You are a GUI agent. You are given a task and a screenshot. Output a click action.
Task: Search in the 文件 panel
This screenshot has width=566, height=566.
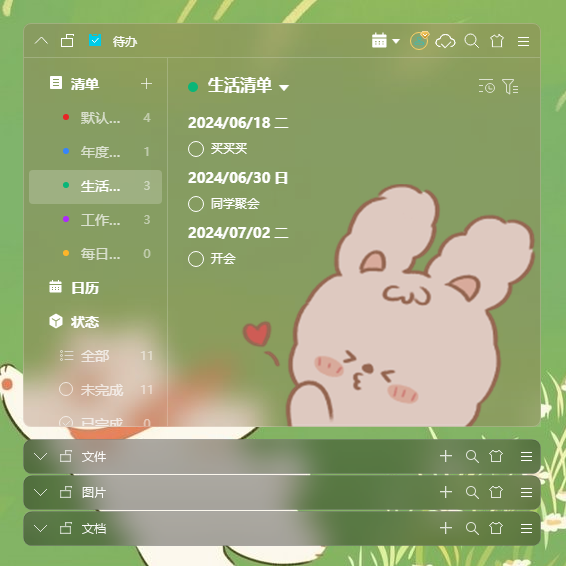tap(472, 457)
